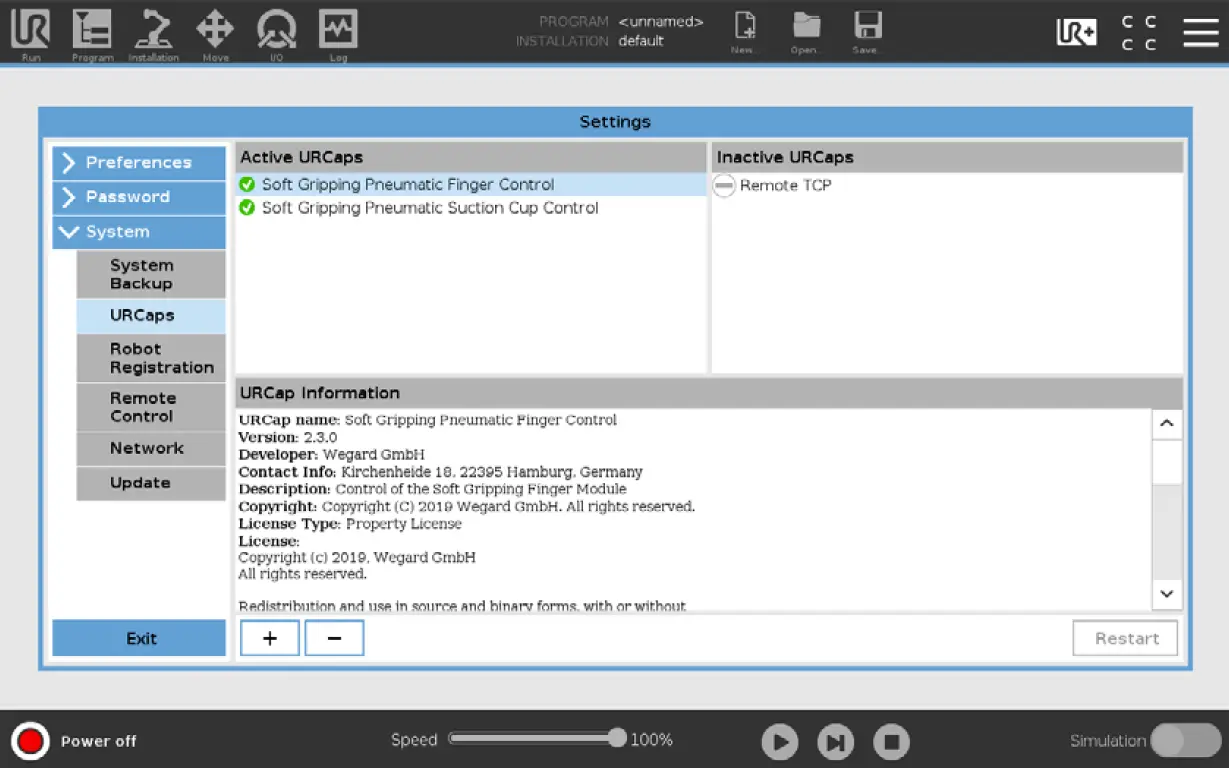Click the Exit button
The height and width of the screenshot is (768, 1229).
[139, 638]
